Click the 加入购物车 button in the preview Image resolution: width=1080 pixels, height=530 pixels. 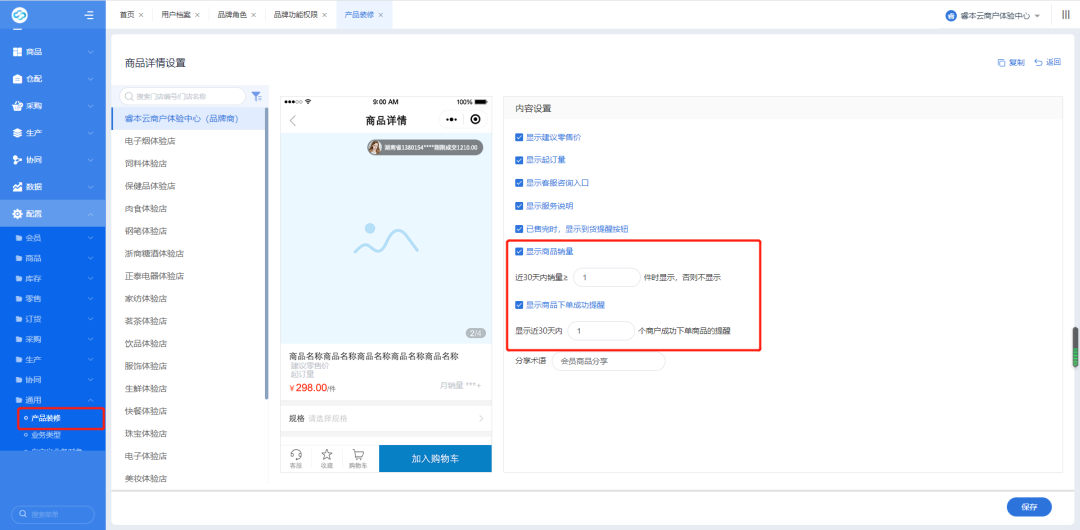click(435, 458)
